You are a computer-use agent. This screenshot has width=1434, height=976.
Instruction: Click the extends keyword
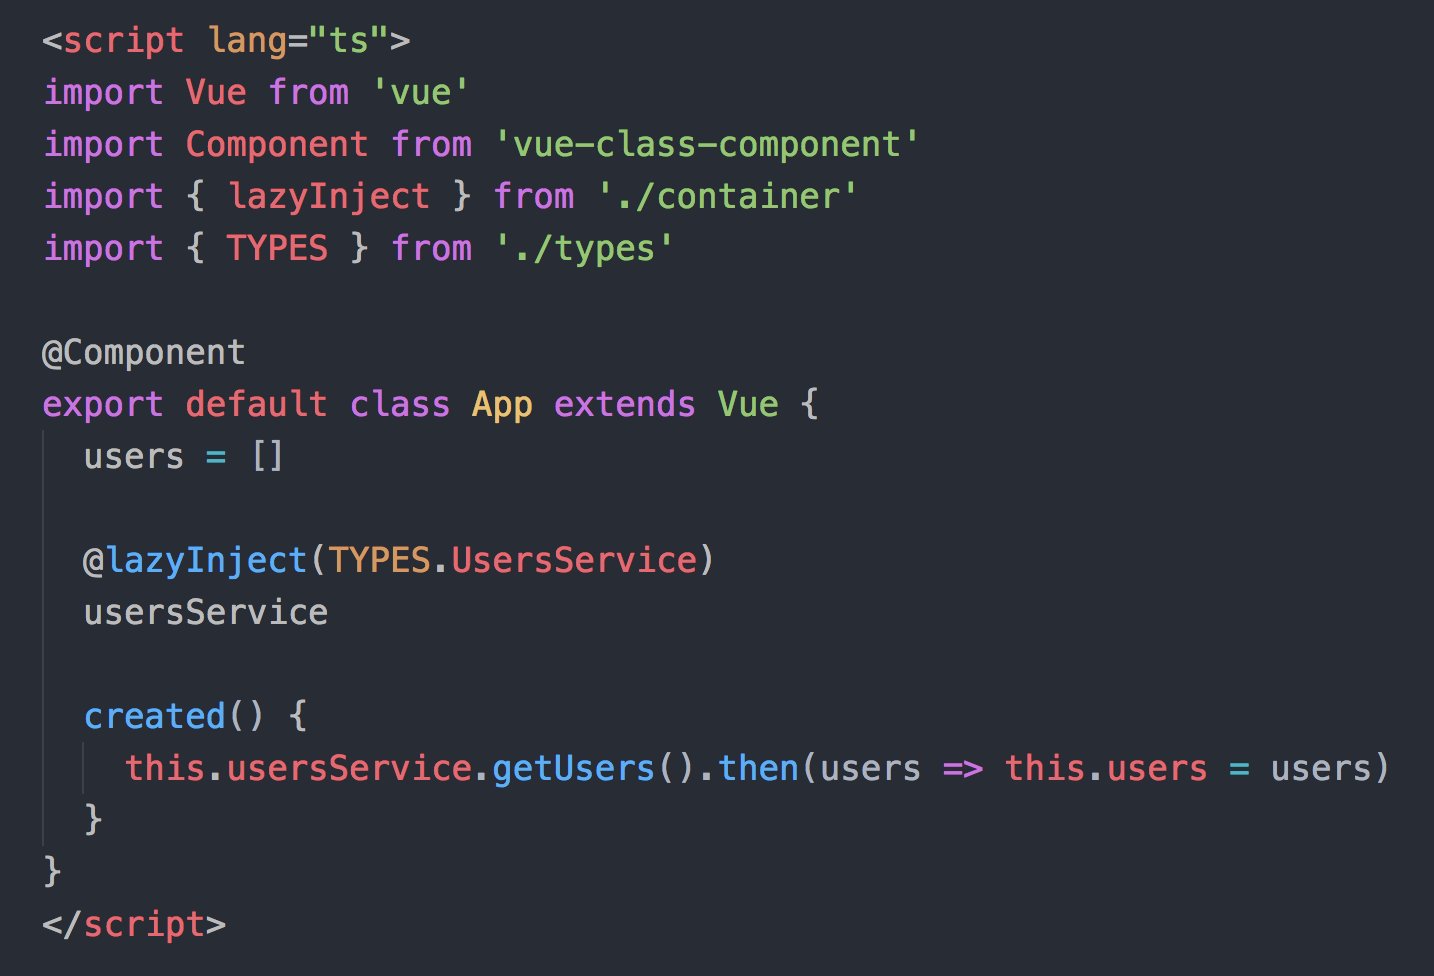(x=625, y=405)
